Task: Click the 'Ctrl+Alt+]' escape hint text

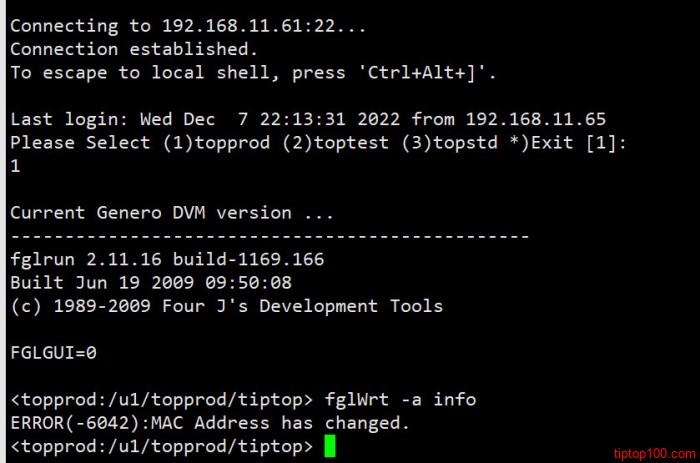Action: (422, 72)
